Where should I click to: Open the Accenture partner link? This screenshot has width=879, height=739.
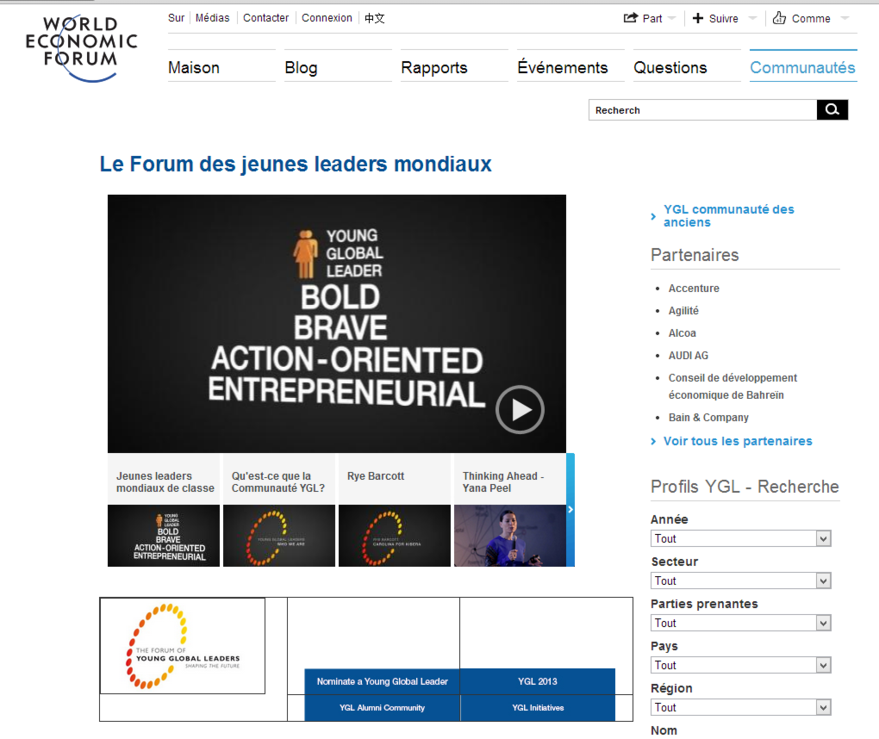click(694, 288)
